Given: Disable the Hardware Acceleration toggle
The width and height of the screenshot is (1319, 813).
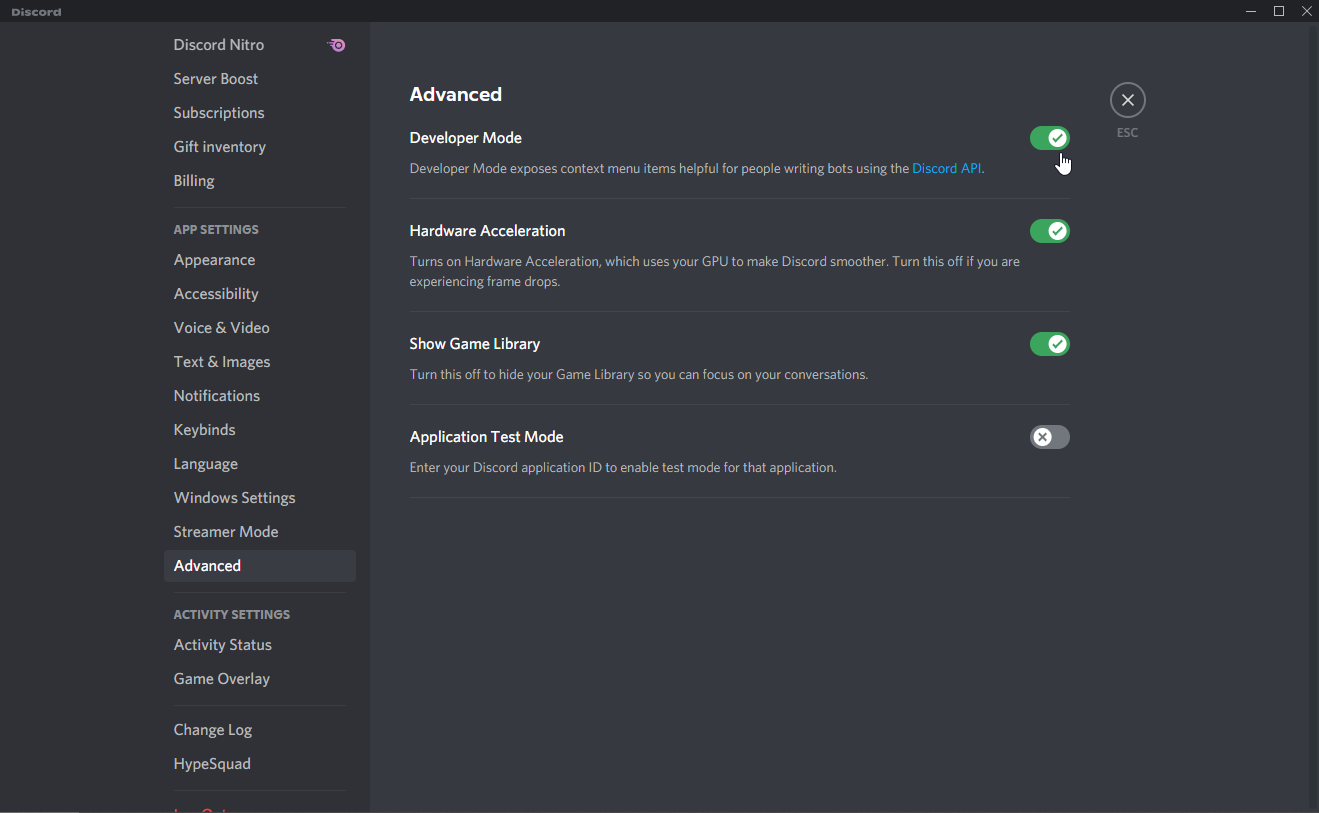Looking at the screenshot, I should click(x=1049, y=231).
